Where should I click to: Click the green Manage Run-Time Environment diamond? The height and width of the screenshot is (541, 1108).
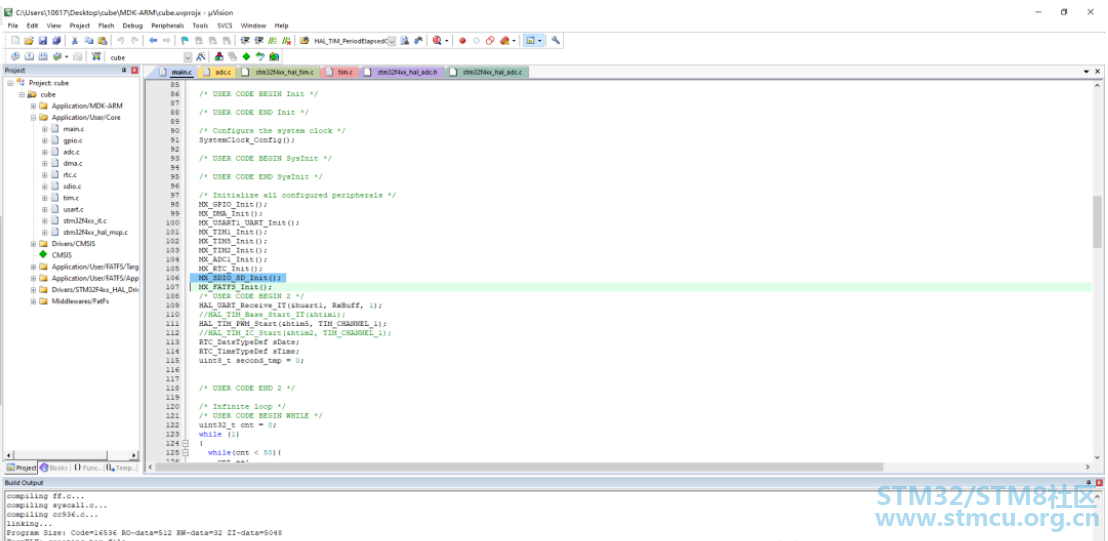click(246, 57)
